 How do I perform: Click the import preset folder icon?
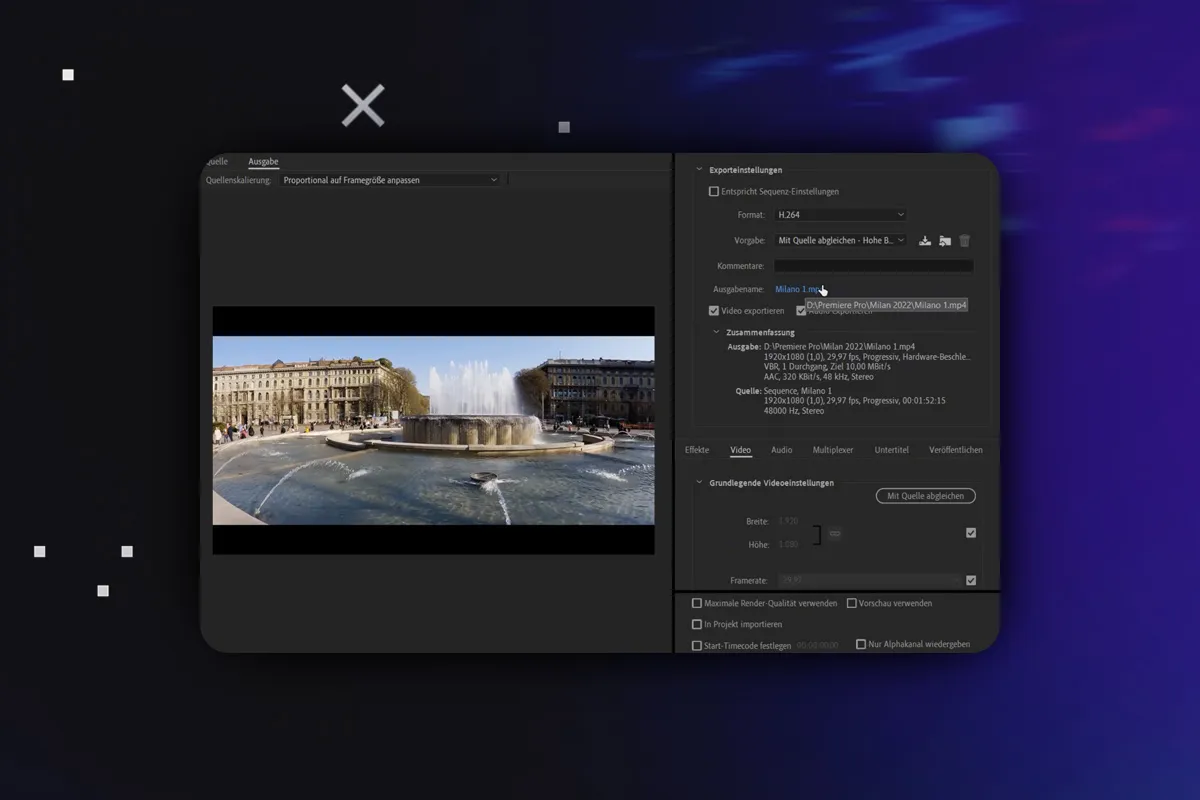[945, 241]
